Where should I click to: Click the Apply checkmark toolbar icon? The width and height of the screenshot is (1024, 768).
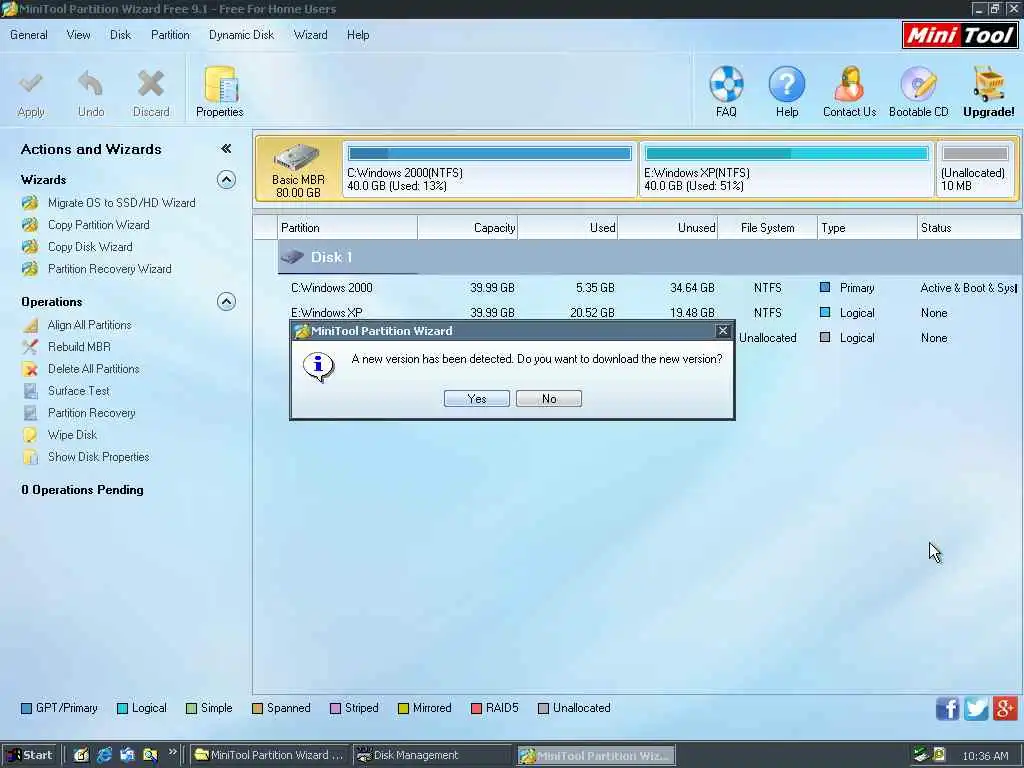(31, 84)
